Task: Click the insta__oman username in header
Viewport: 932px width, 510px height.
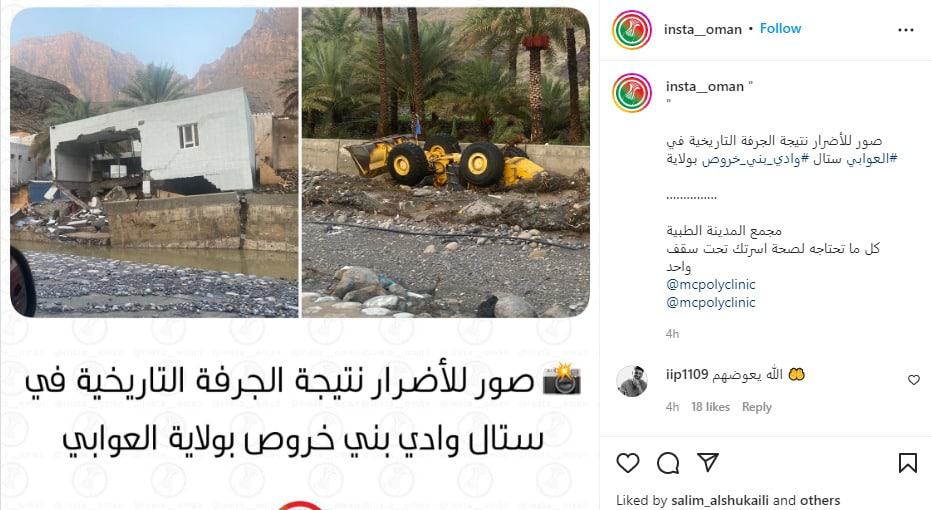Action: [703, 29]
